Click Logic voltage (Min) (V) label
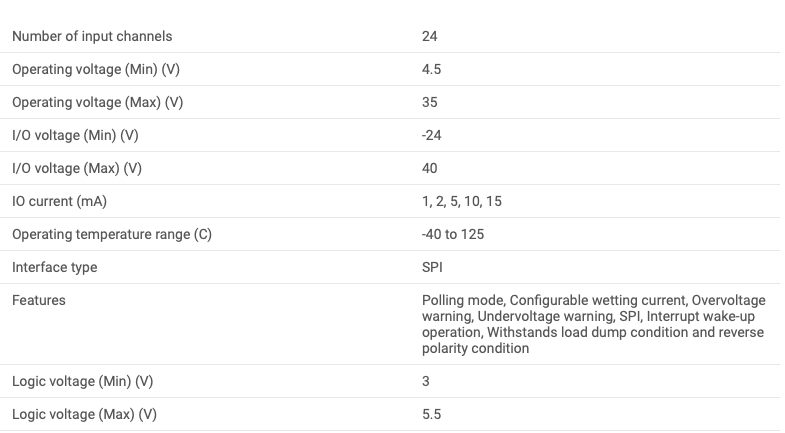This screenshot has width=785, height=433. 83,382
